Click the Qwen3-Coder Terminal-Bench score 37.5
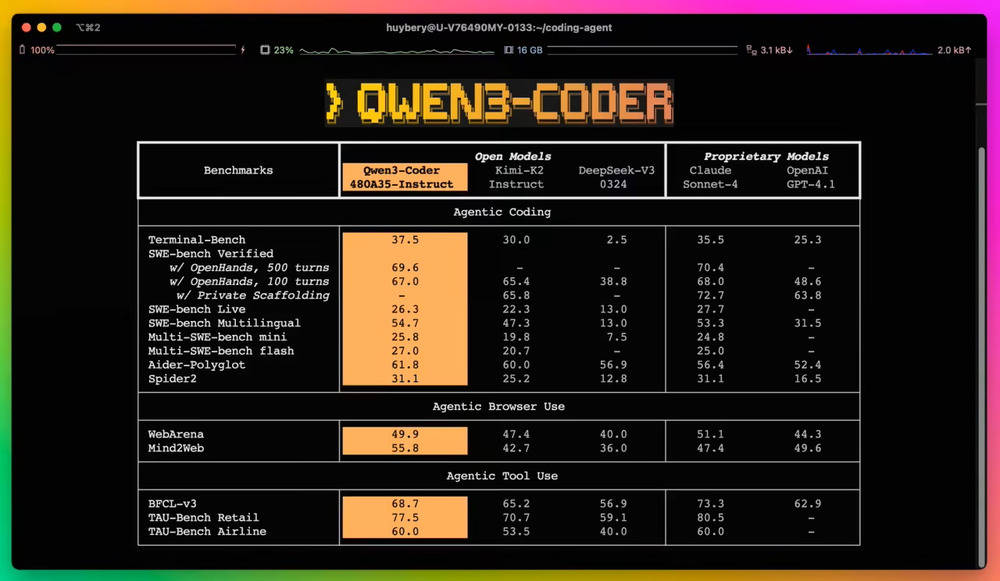This screenshot has width=1000, height=581. pyautogui.click(x=405, y=240)
